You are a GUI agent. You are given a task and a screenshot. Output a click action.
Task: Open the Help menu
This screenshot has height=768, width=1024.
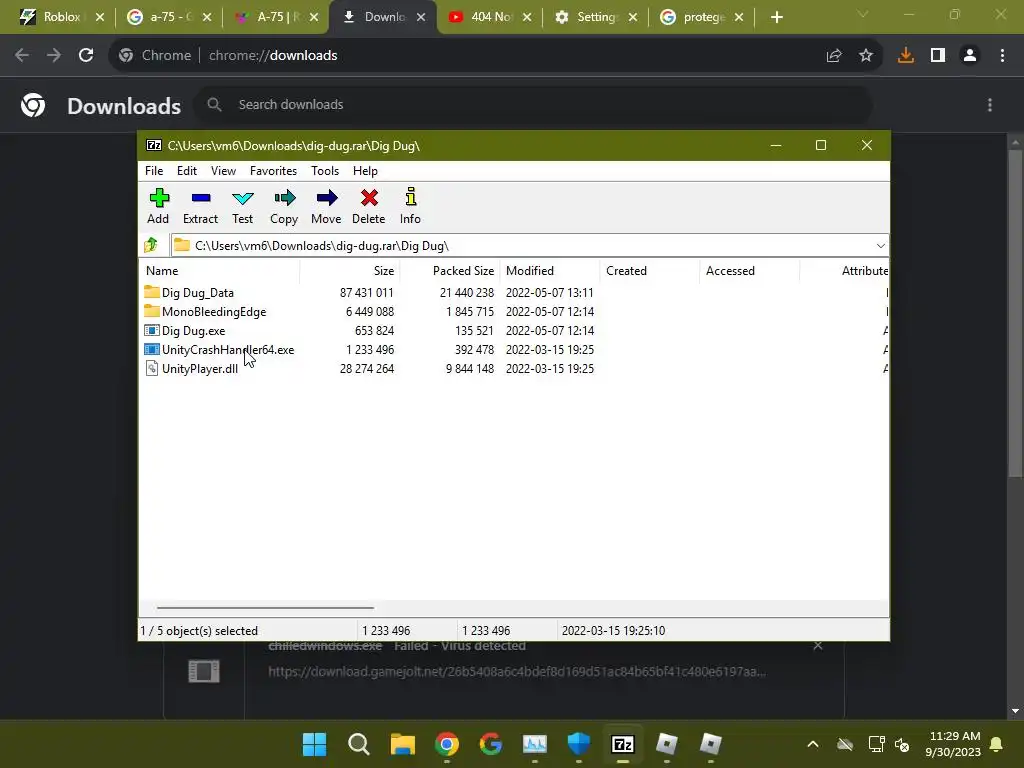365,170
